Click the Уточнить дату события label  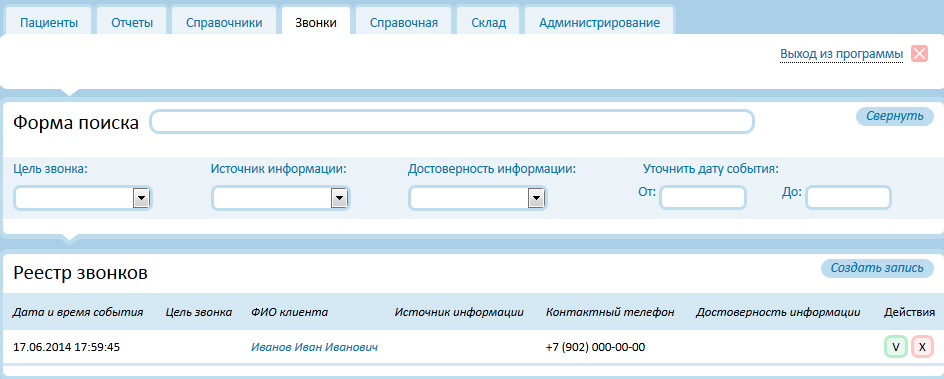click(x=711, y=168)
